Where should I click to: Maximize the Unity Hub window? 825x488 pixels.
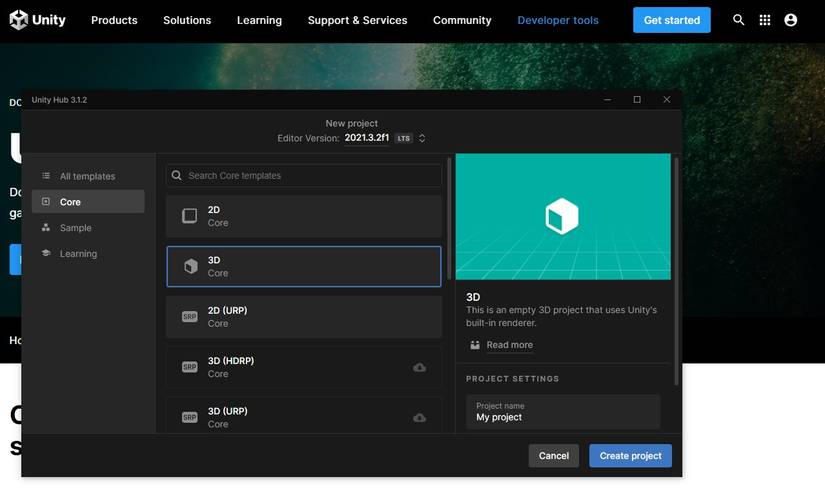pyautogui.click(x=637, y=99)
